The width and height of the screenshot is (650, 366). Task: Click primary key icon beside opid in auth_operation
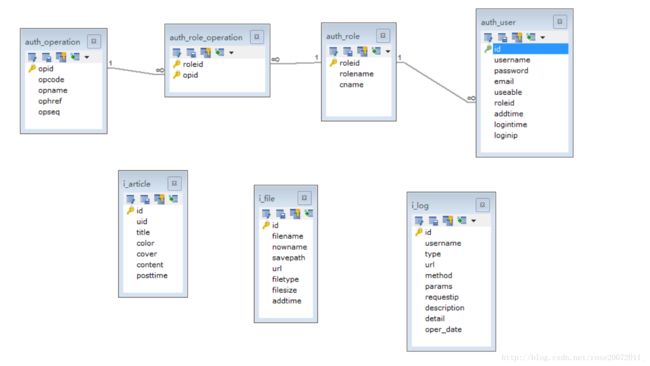(32, 68)
